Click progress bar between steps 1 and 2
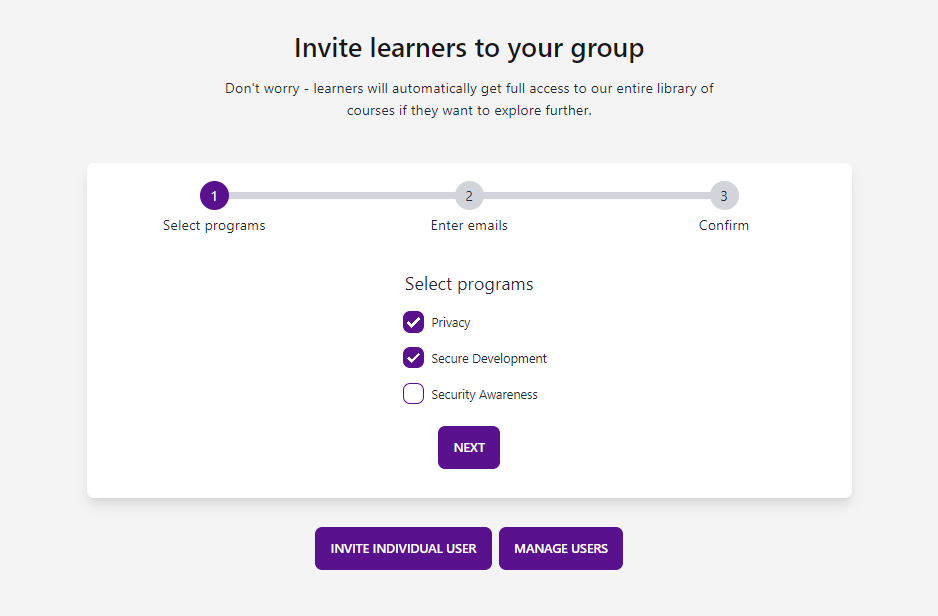The image size is (938, 616). click(x=342, y=196)
